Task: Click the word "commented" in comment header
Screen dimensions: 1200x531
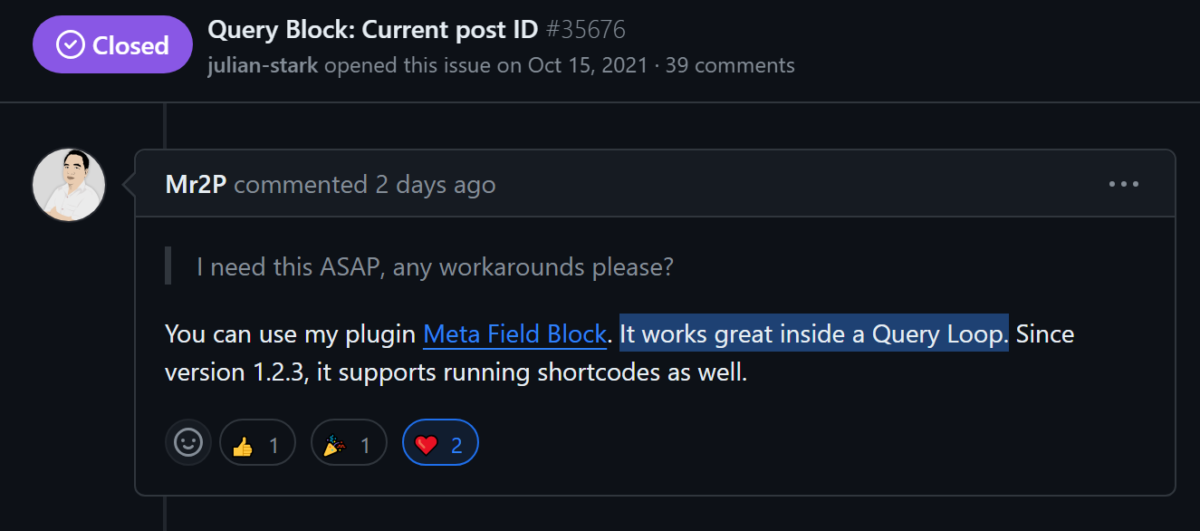Action: click(300, 185)
